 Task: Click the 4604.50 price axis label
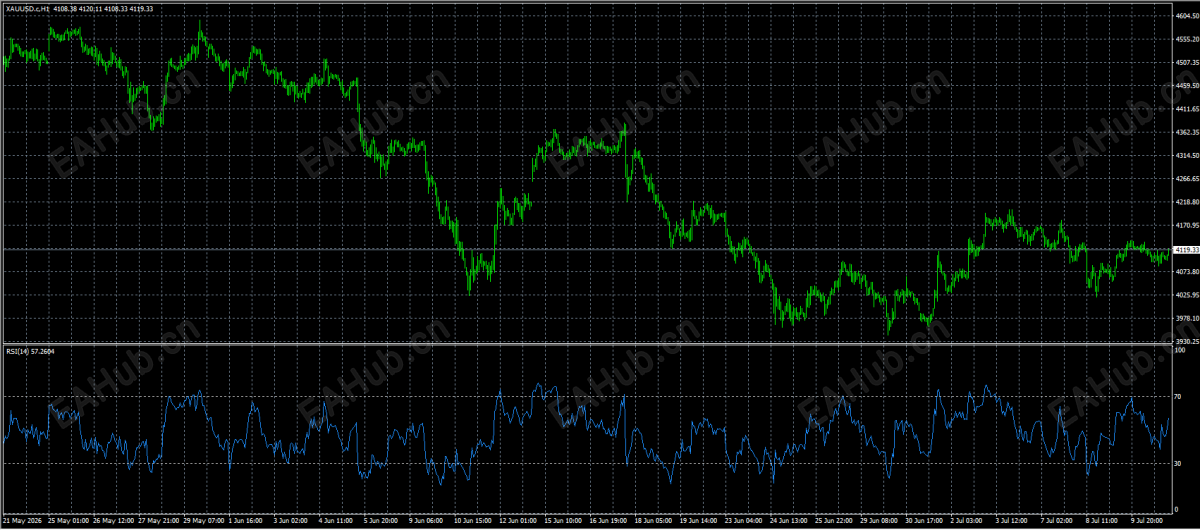[x=1187, y=16]
